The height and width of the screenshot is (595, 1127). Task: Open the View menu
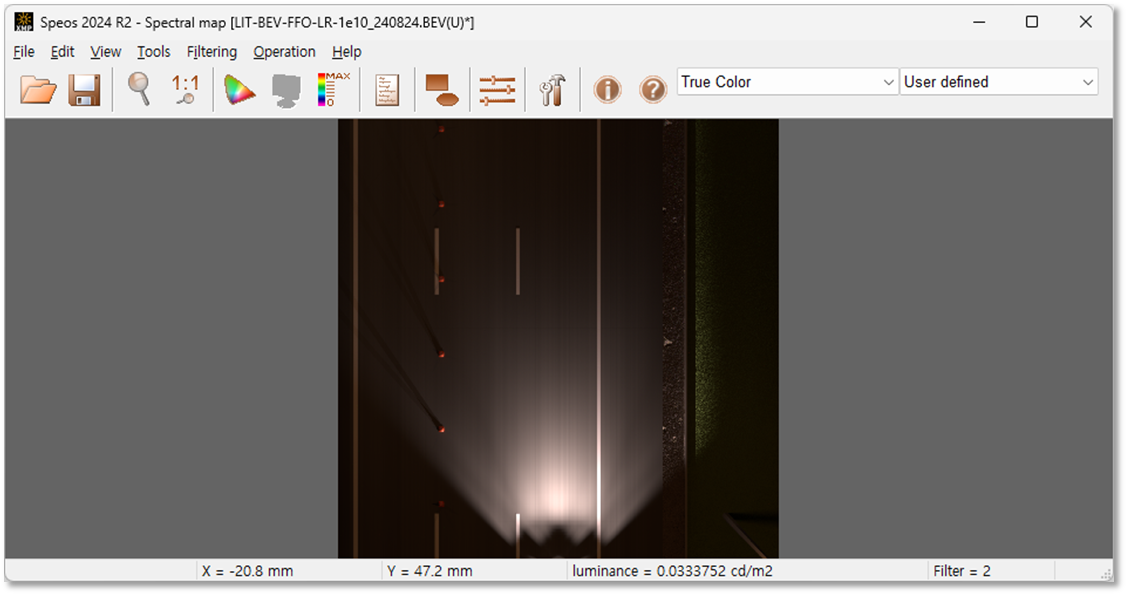[106, 52]
